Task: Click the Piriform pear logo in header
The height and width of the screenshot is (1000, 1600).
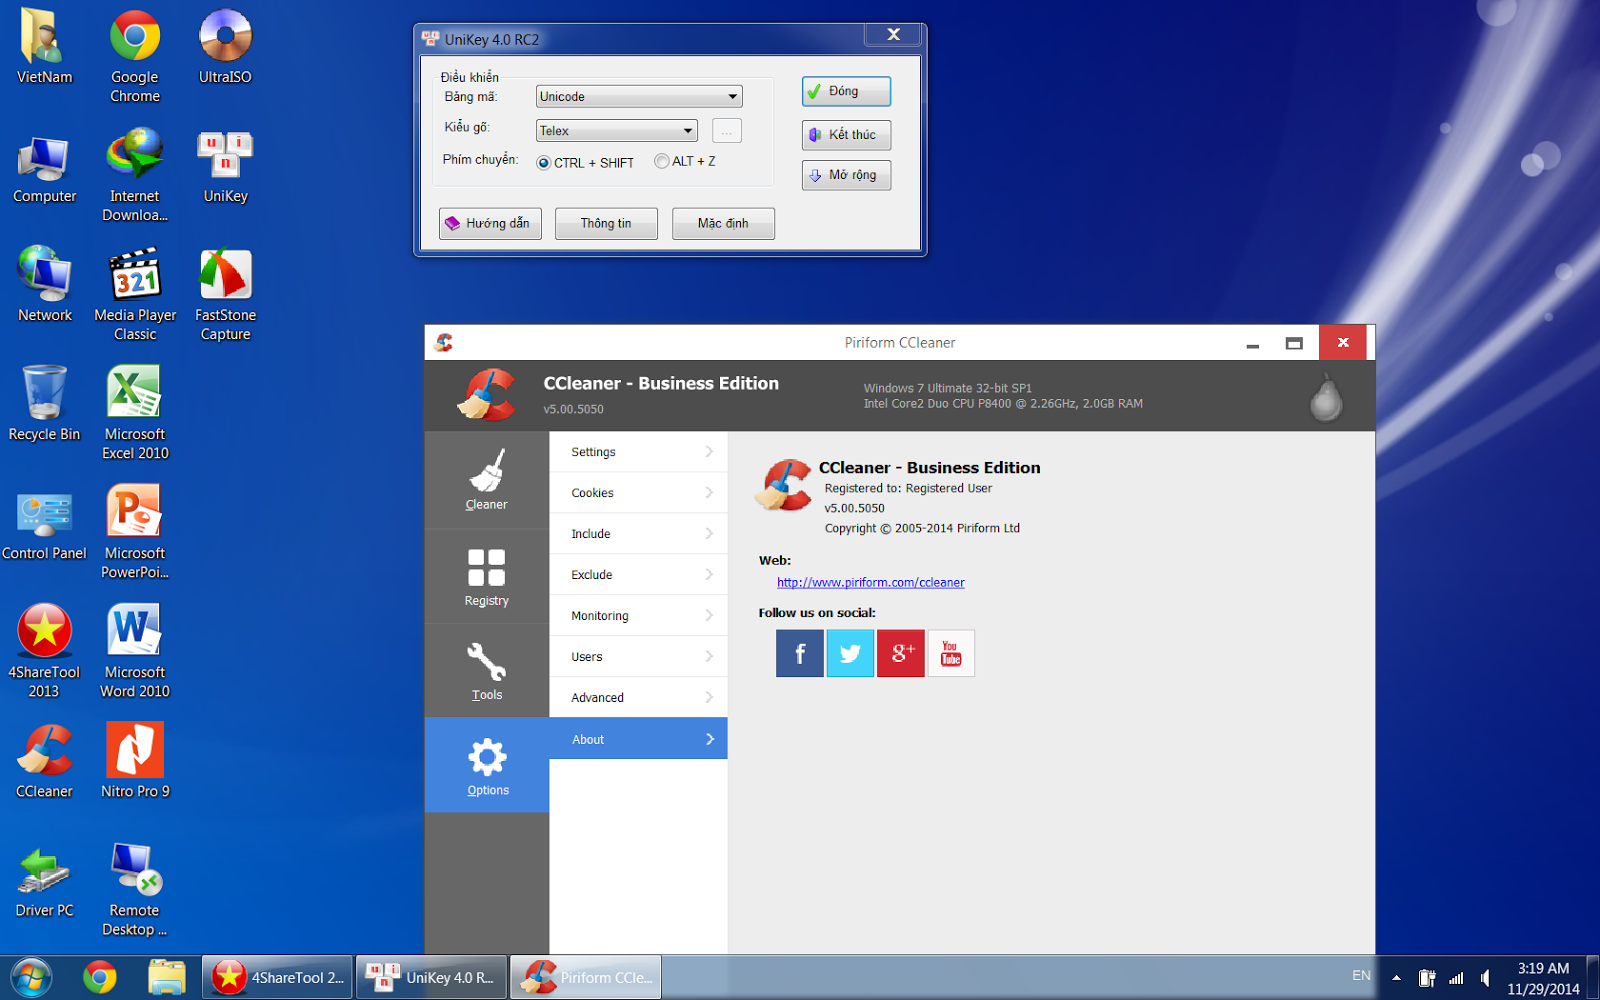Action: point(1326,397)
